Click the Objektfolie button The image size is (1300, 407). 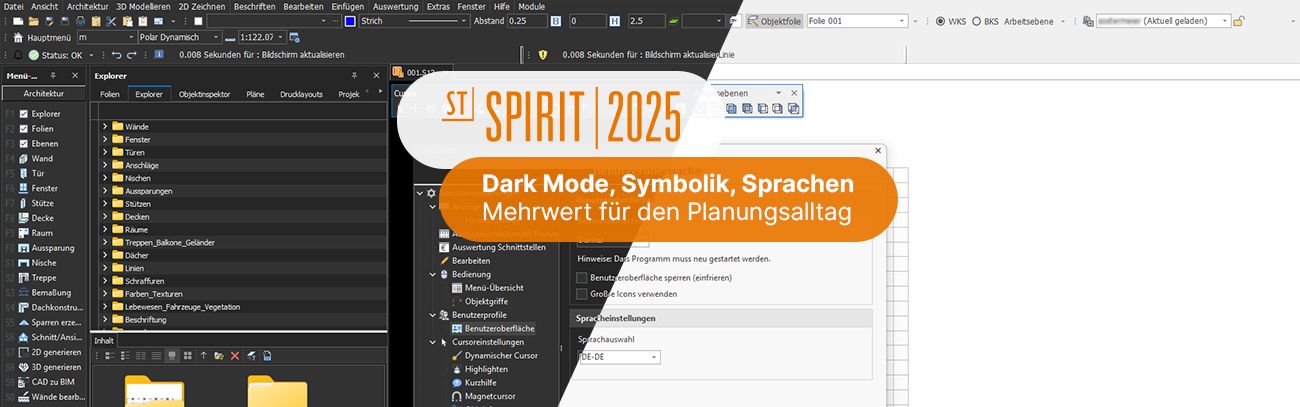pos(773,21)
